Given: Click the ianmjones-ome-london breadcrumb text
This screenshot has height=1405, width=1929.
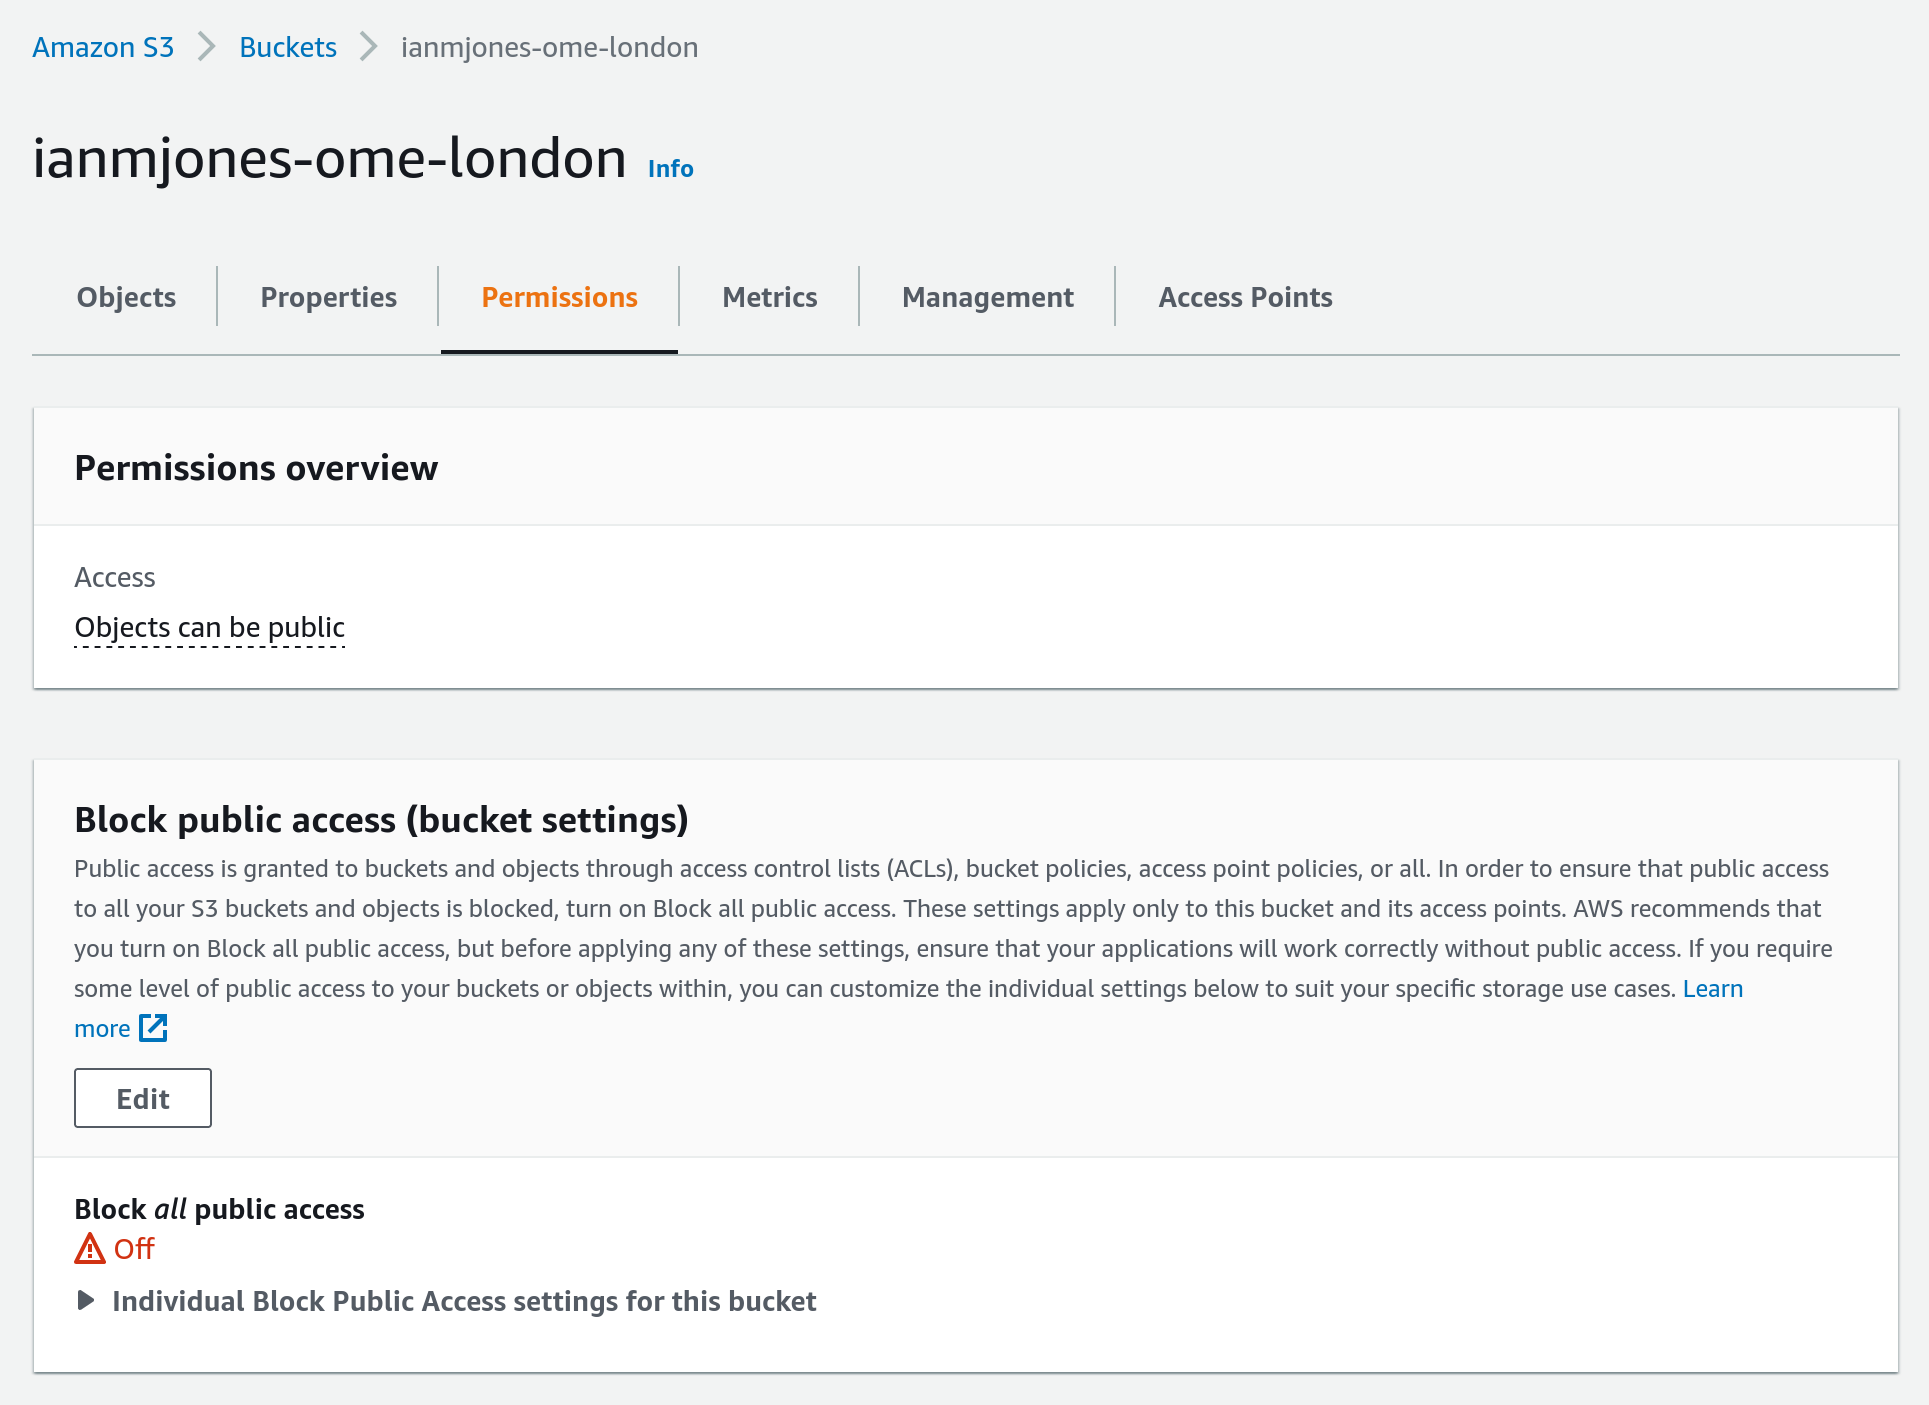Looking at the screenshot, I should click(x=549, y=47).
